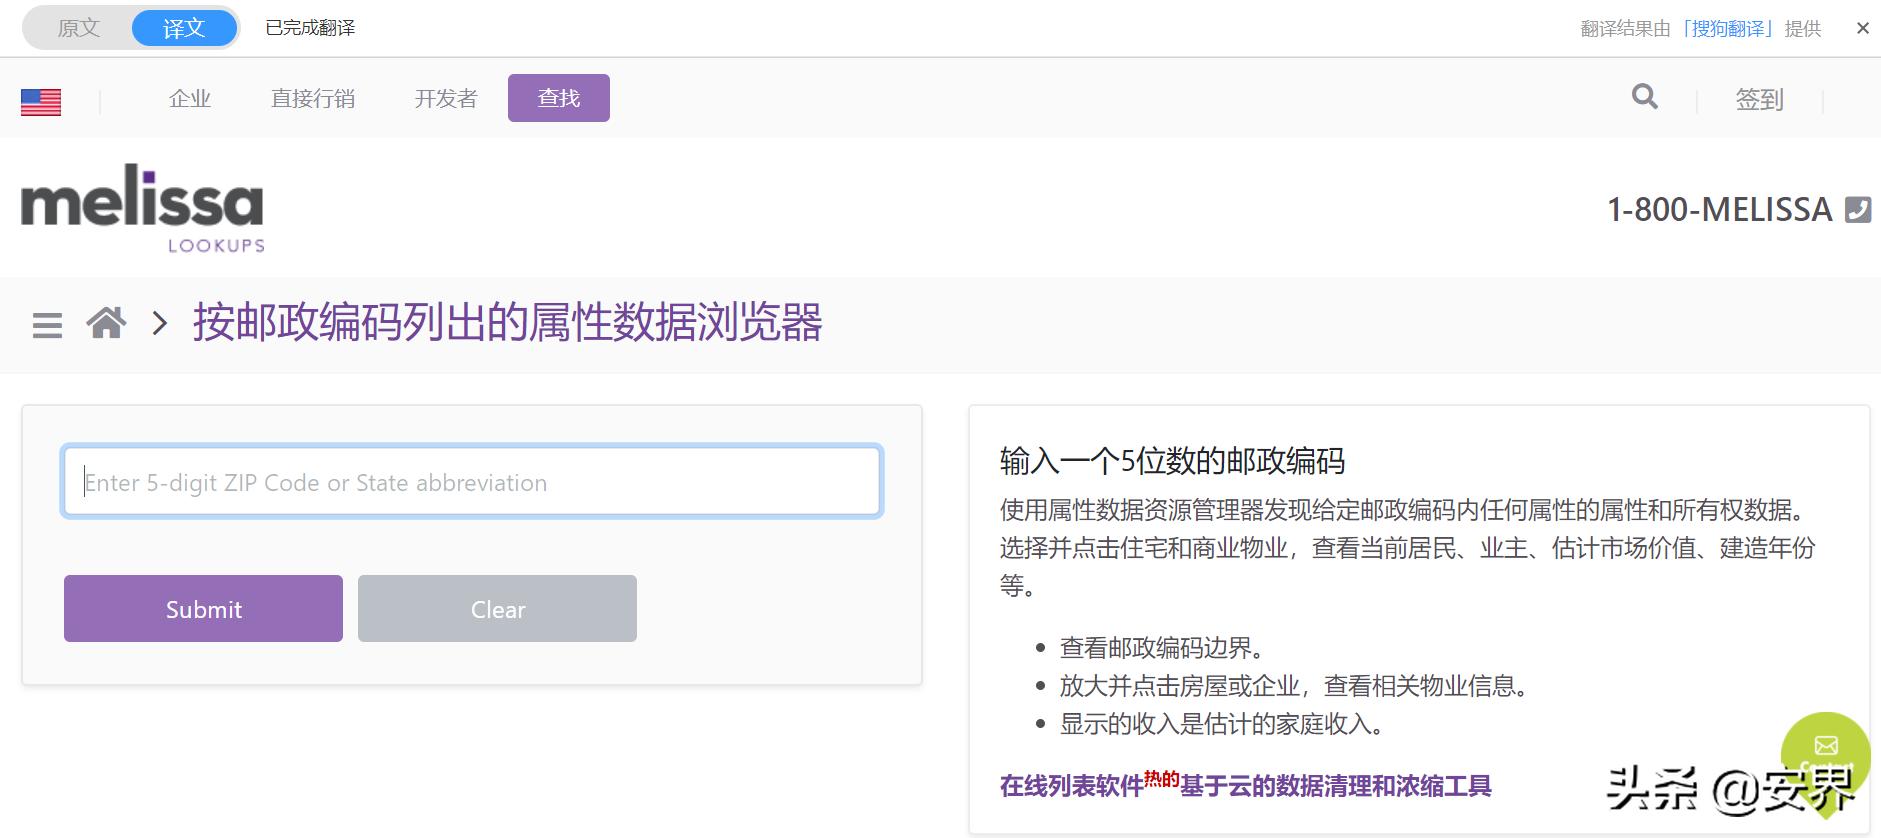Click the 签到 sign-in link
Viewport: 1881px width, 838px height.
[x=1759, y=100]
